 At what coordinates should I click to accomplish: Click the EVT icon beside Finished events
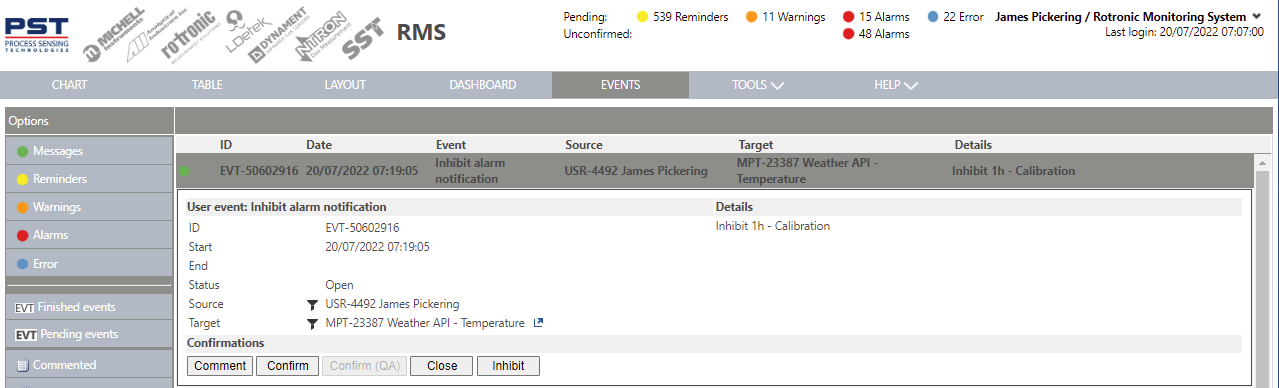(x=25, y=307)
